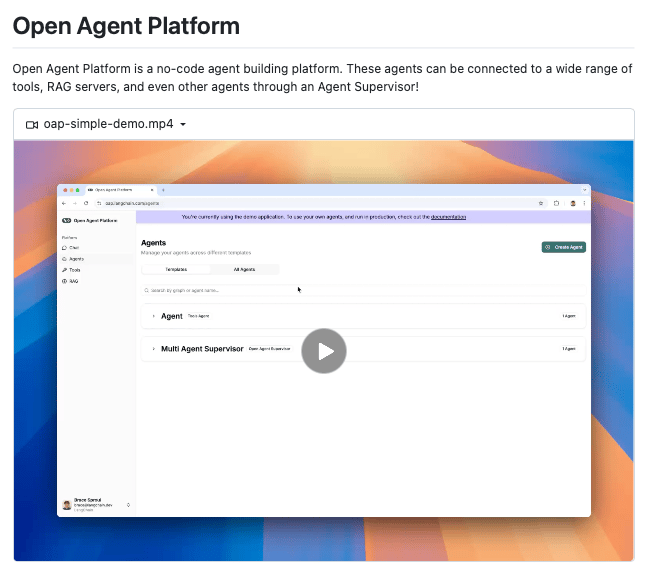
Task: Click the Create Agent button
Action: coord(563,247)
